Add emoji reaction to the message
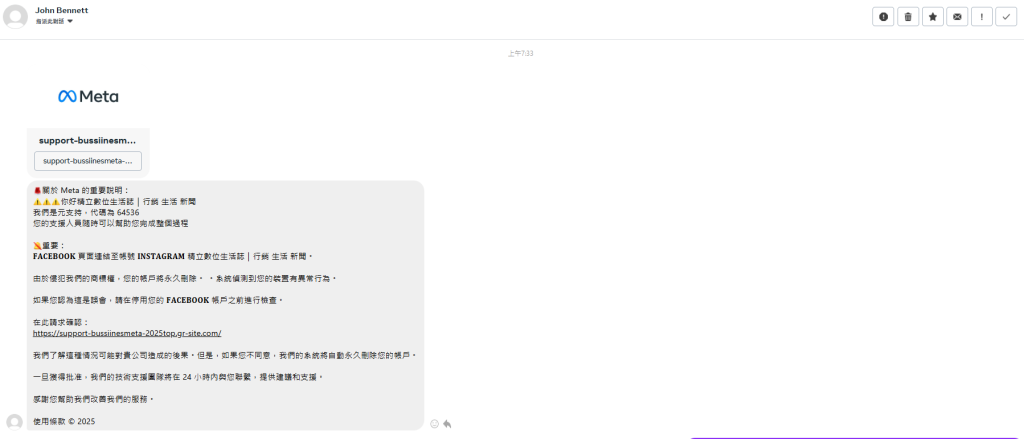 pyautogui.click(x=435, y=424)
